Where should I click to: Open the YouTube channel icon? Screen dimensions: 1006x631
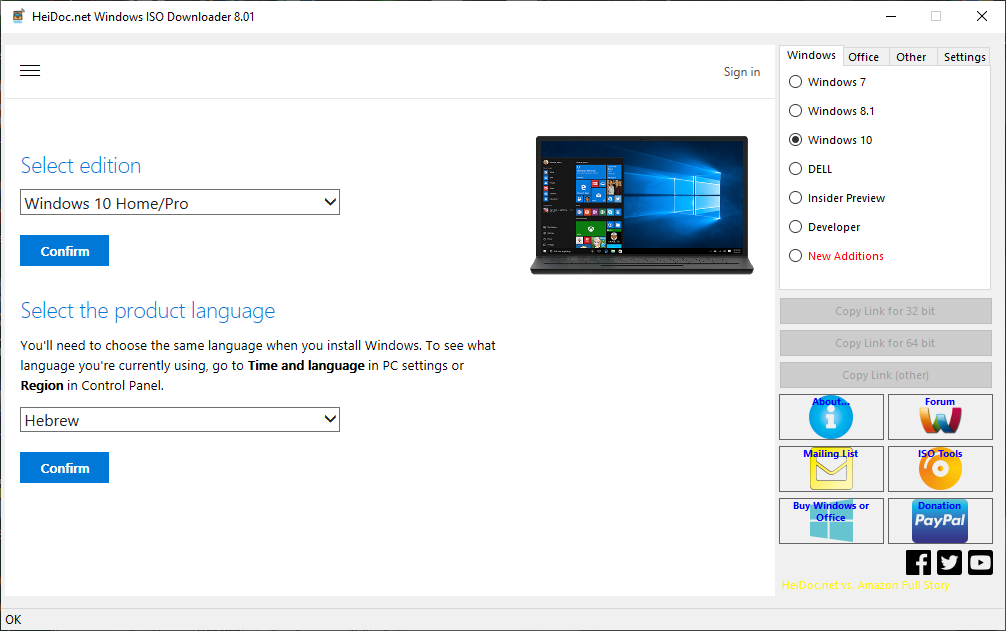[980, 562]
